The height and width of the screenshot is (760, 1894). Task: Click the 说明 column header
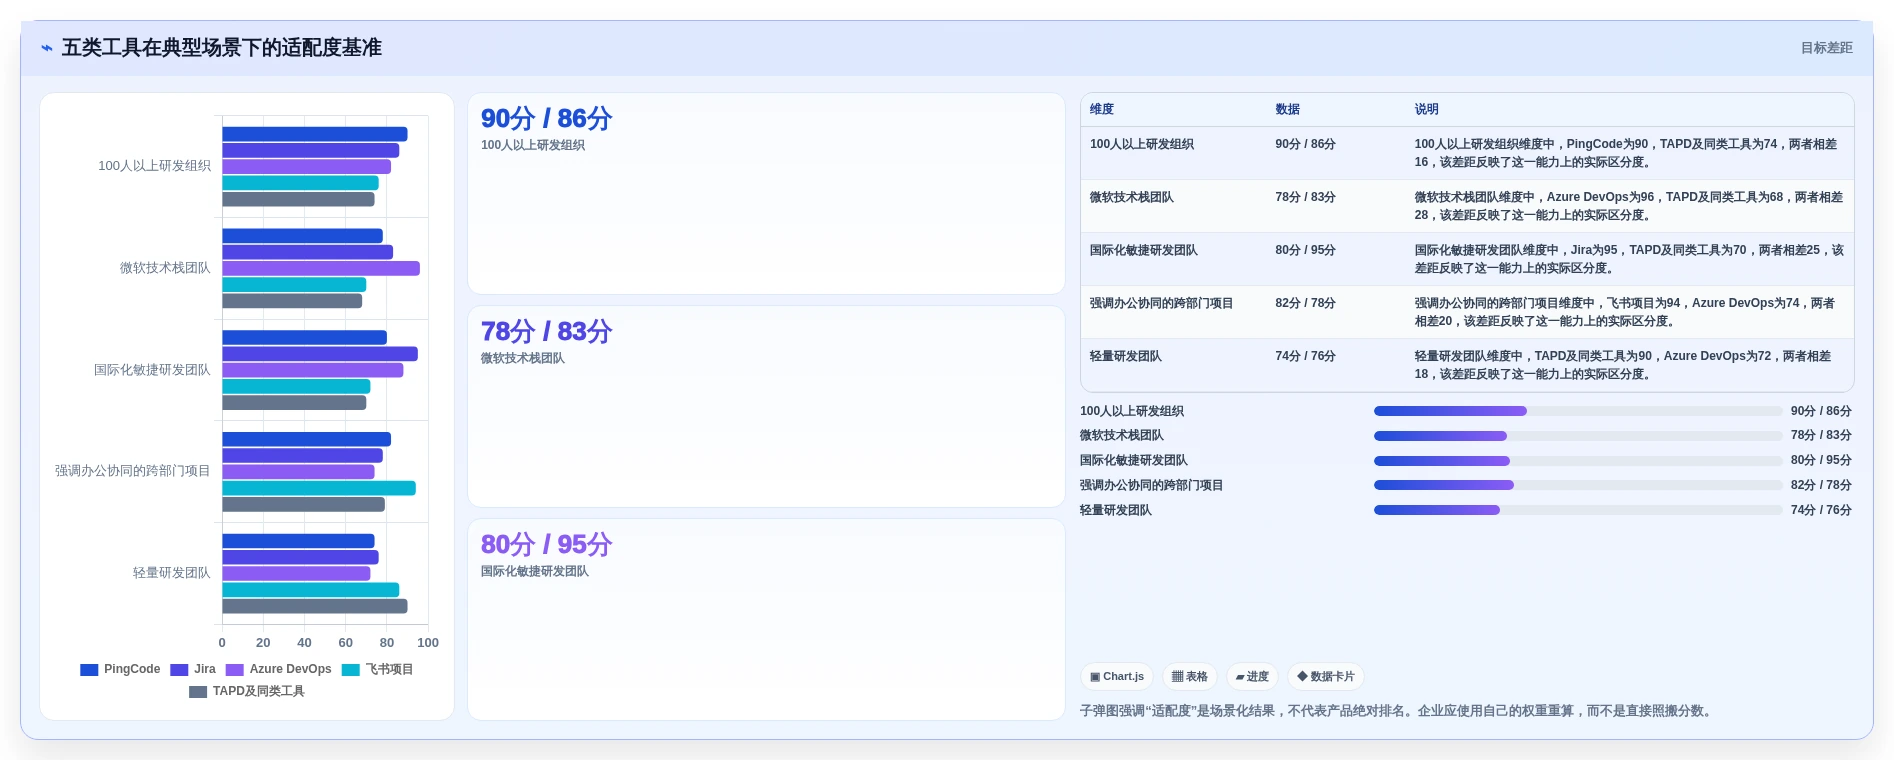[x=1426, y=110]
